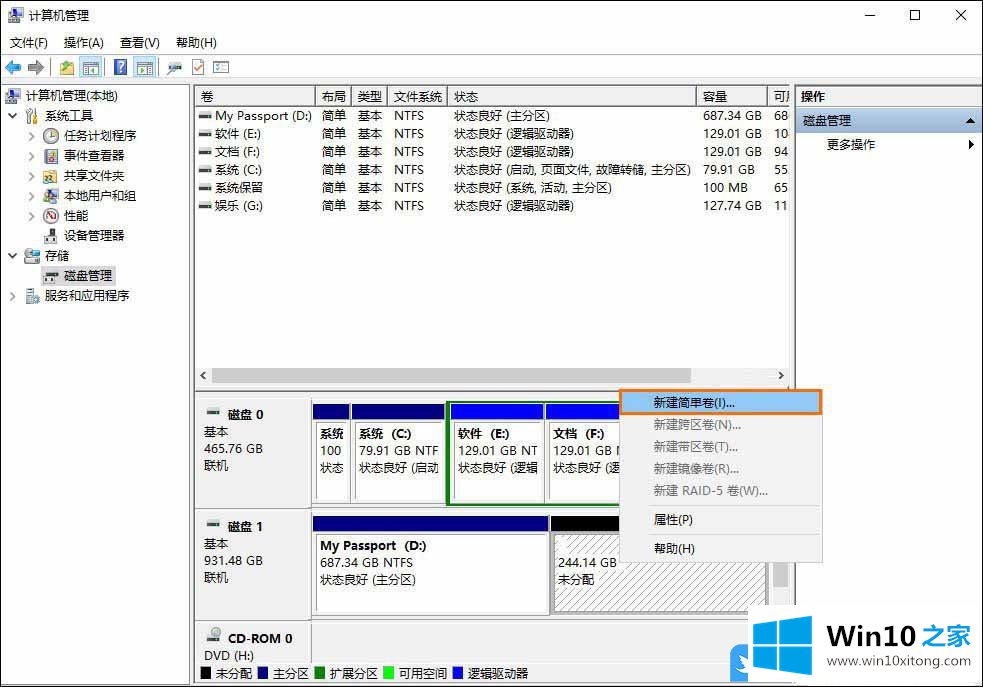Expand the 服务和应用程序 node

(13, 296)
